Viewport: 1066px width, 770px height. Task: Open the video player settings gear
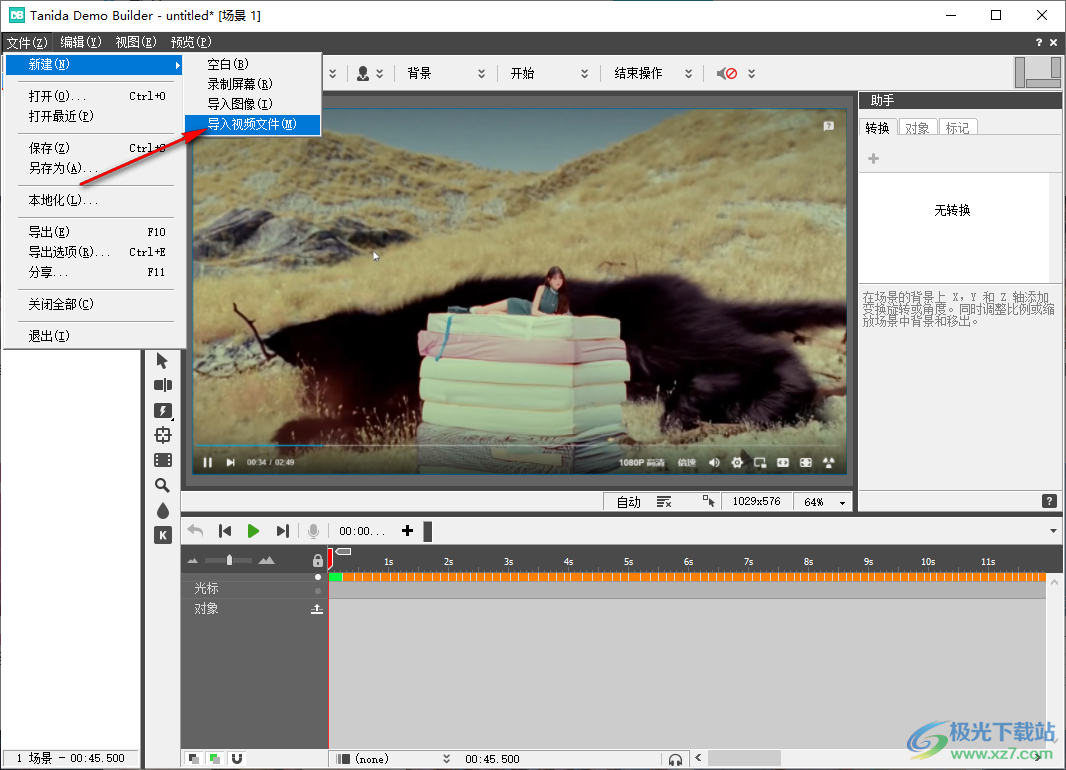coord(737,462)
